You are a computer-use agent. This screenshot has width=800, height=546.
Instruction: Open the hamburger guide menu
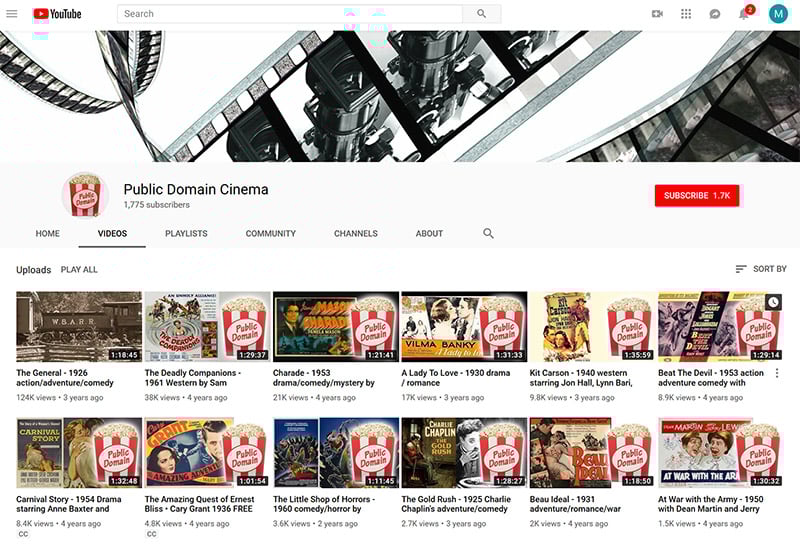(x=12, y=14)
